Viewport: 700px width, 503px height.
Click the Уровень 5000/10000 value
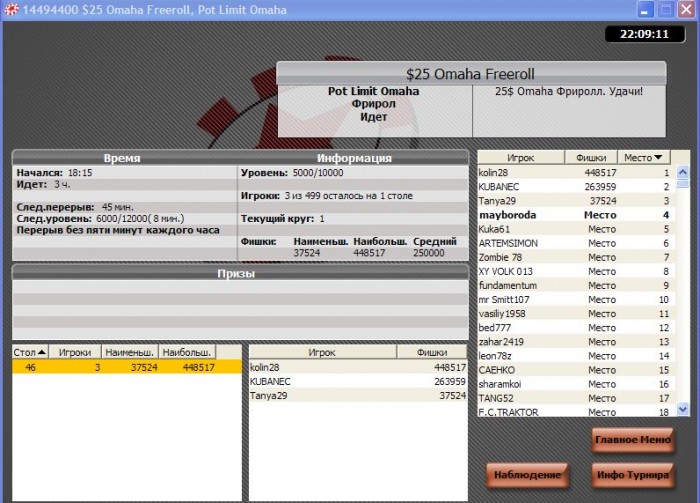pos(318,173)
